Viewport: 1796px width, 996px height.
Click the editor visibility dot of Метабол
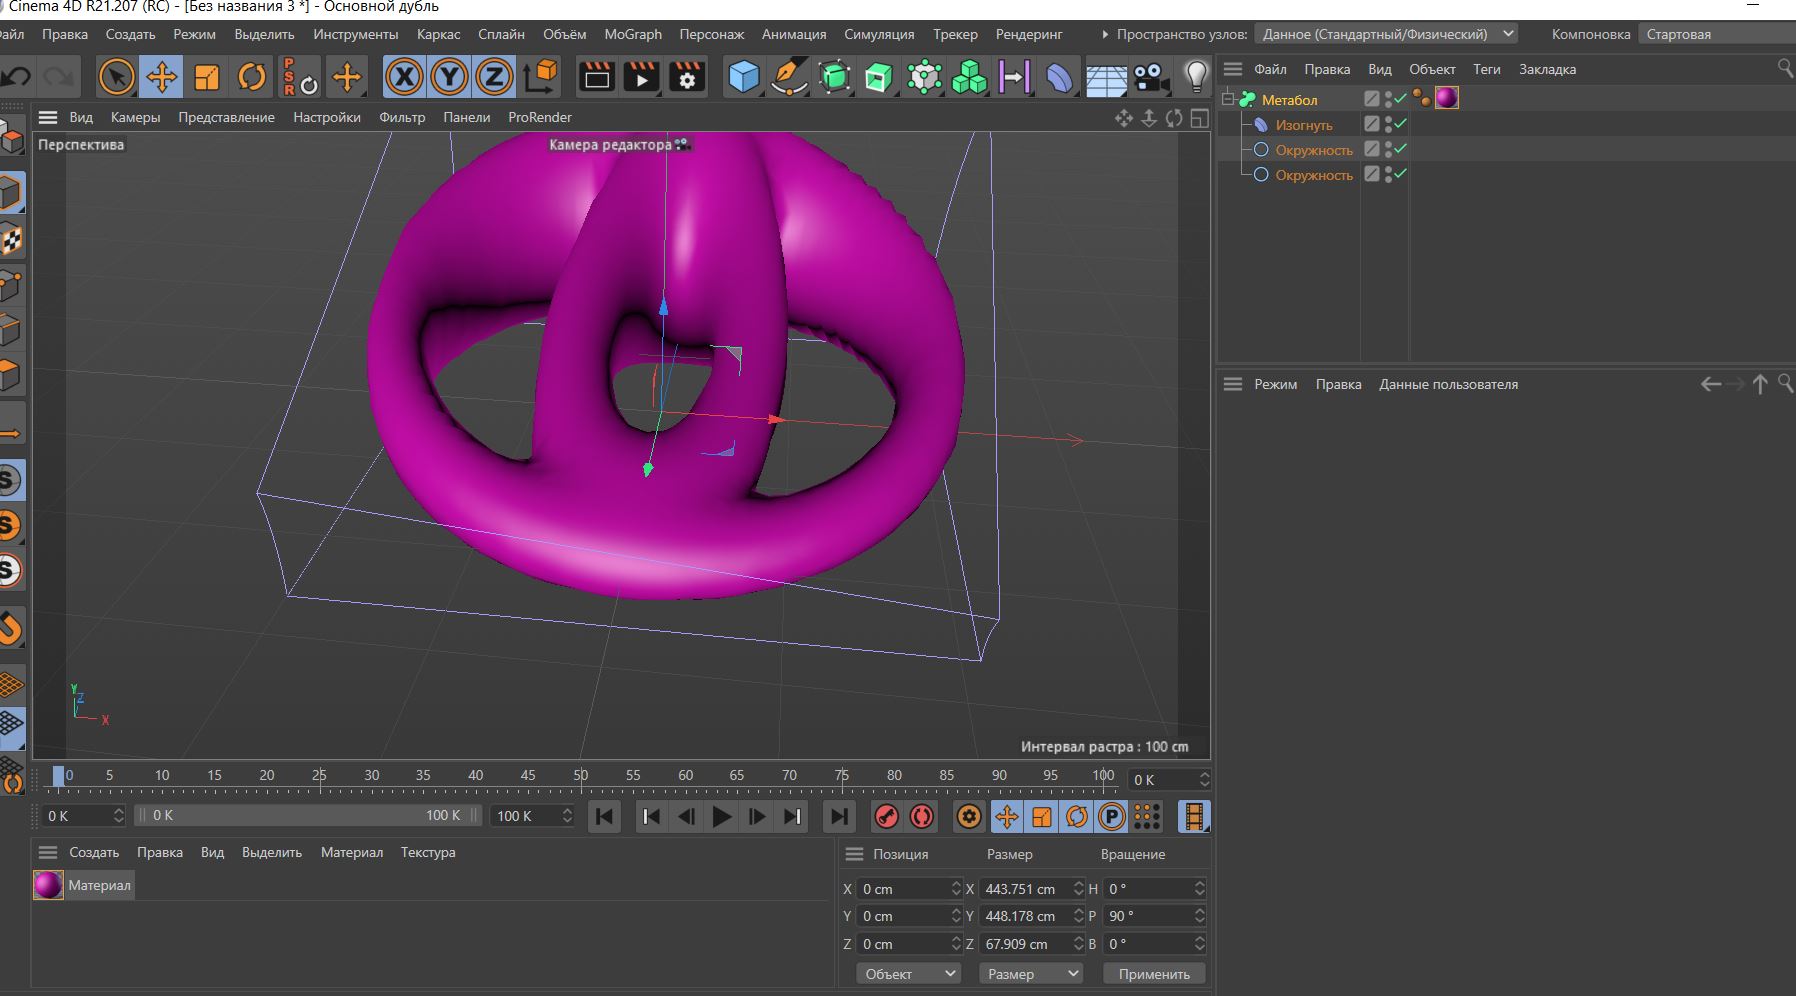[x=1389, y=93]
